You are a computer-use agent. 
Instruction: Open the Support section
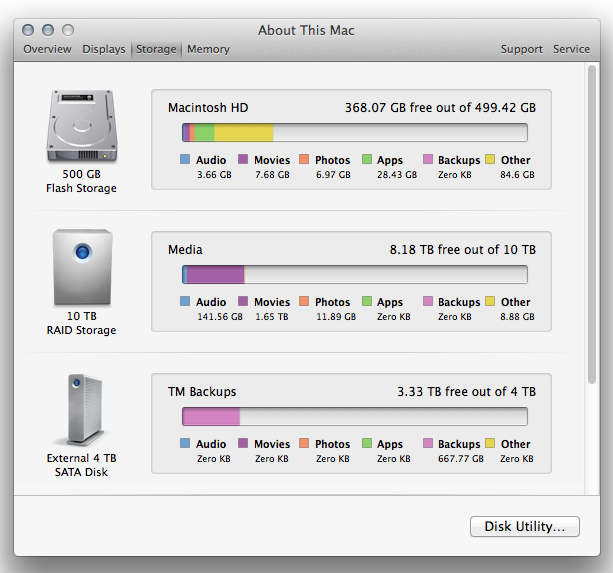pos(522,49)
